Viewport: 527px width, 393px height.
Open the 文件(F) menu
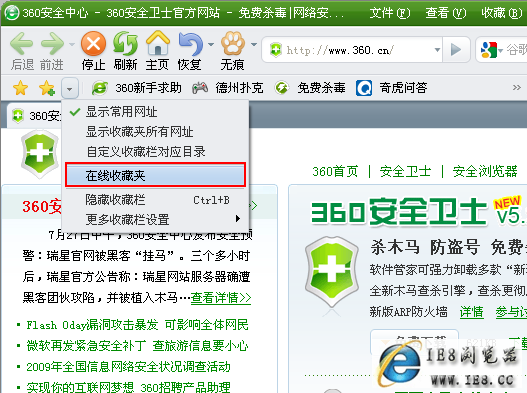click(390, 13)
